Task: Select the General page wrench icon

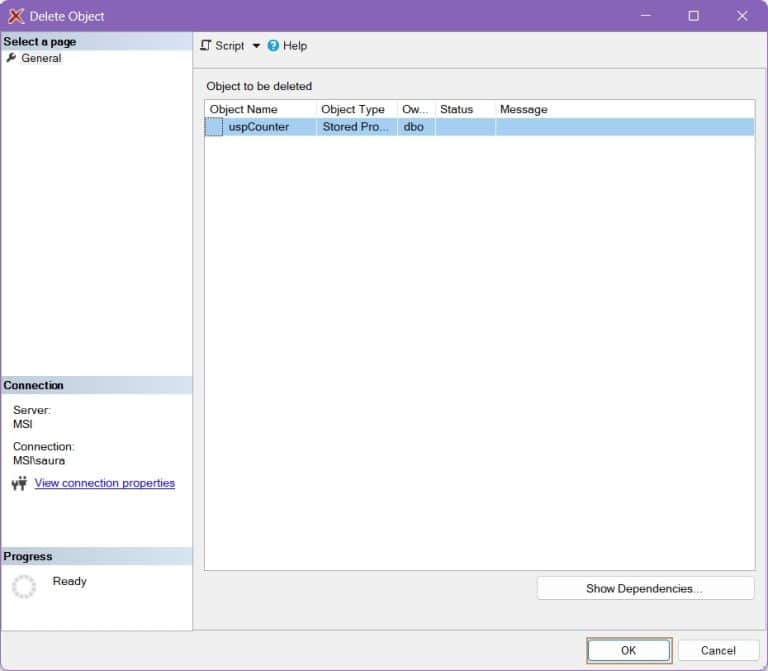Action: coord(11,58)
